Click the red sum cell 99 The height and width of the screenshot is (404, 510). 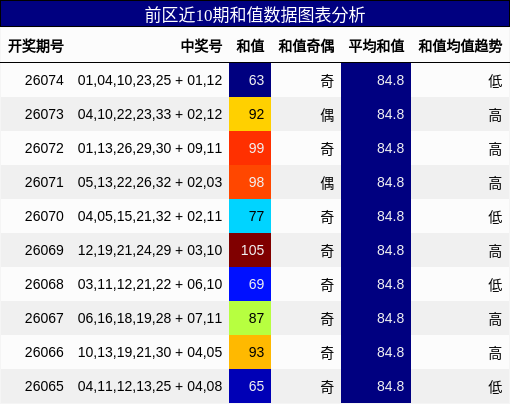click(x=250, y=148)
